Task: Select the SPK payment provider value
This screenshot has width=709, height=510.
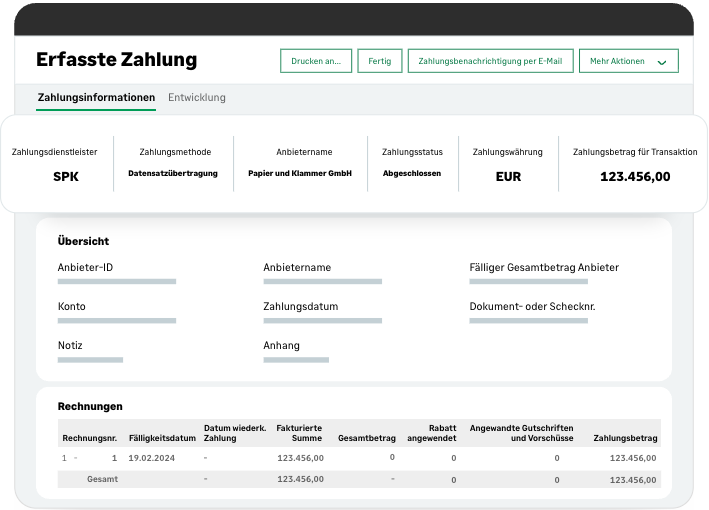Action: coord(66,177)
